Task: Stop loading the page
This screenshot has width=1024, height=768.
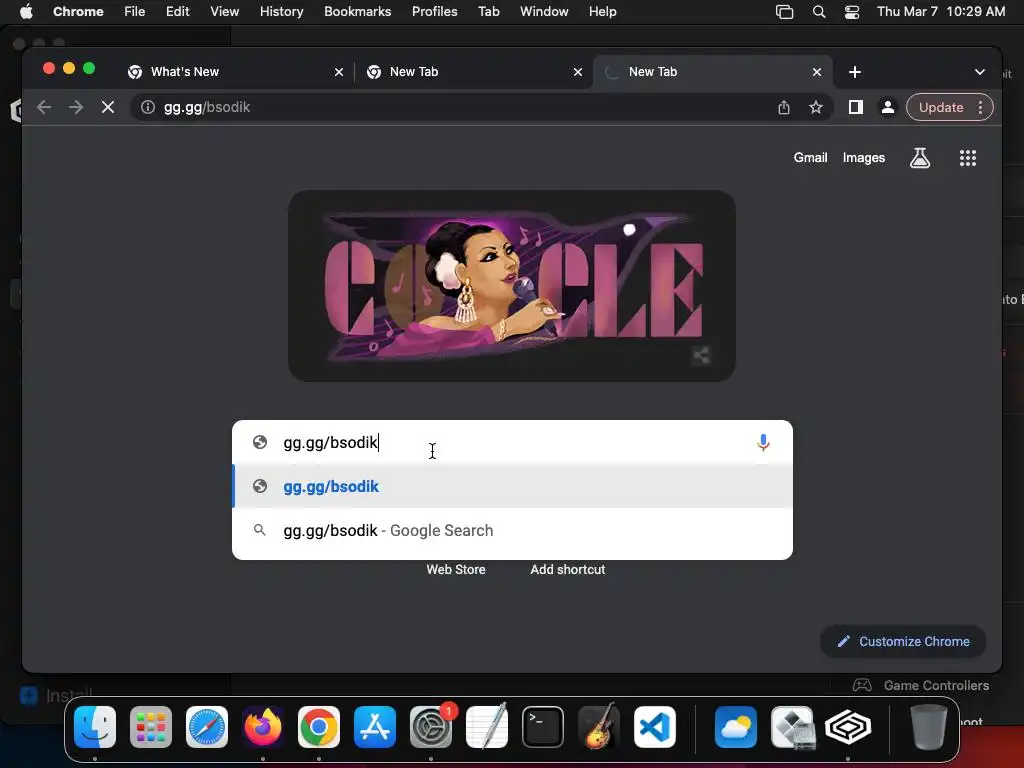Action: click(x=108, y=107)
